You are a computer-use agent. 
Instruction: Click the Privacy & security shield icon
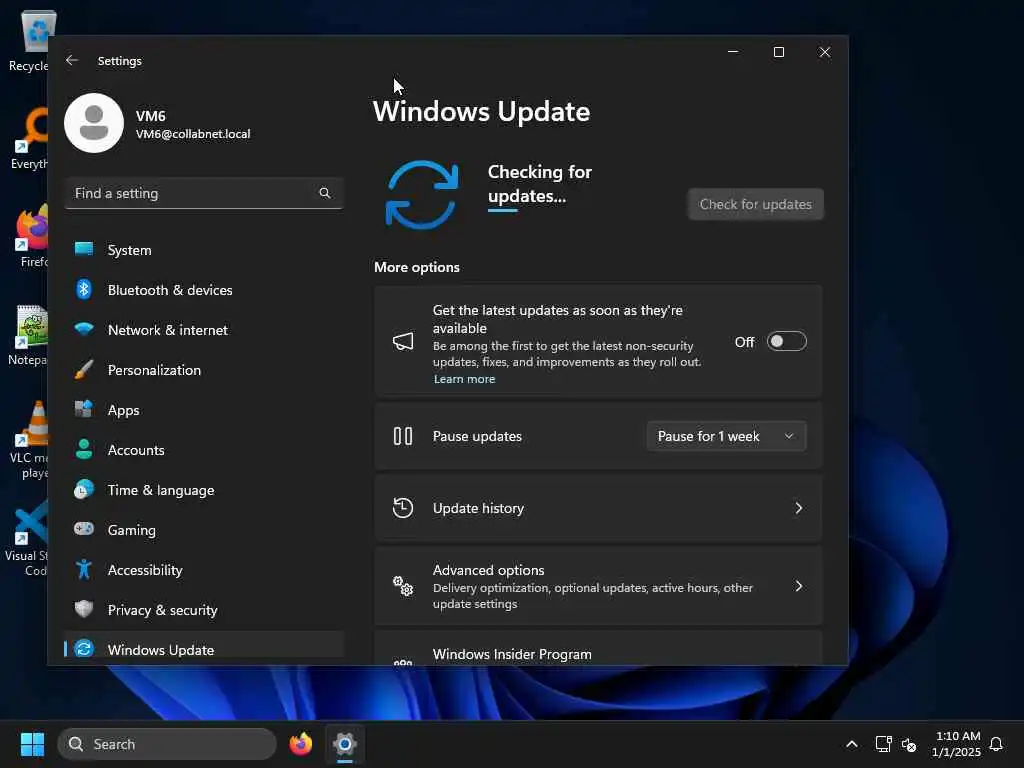pos(84,609)
